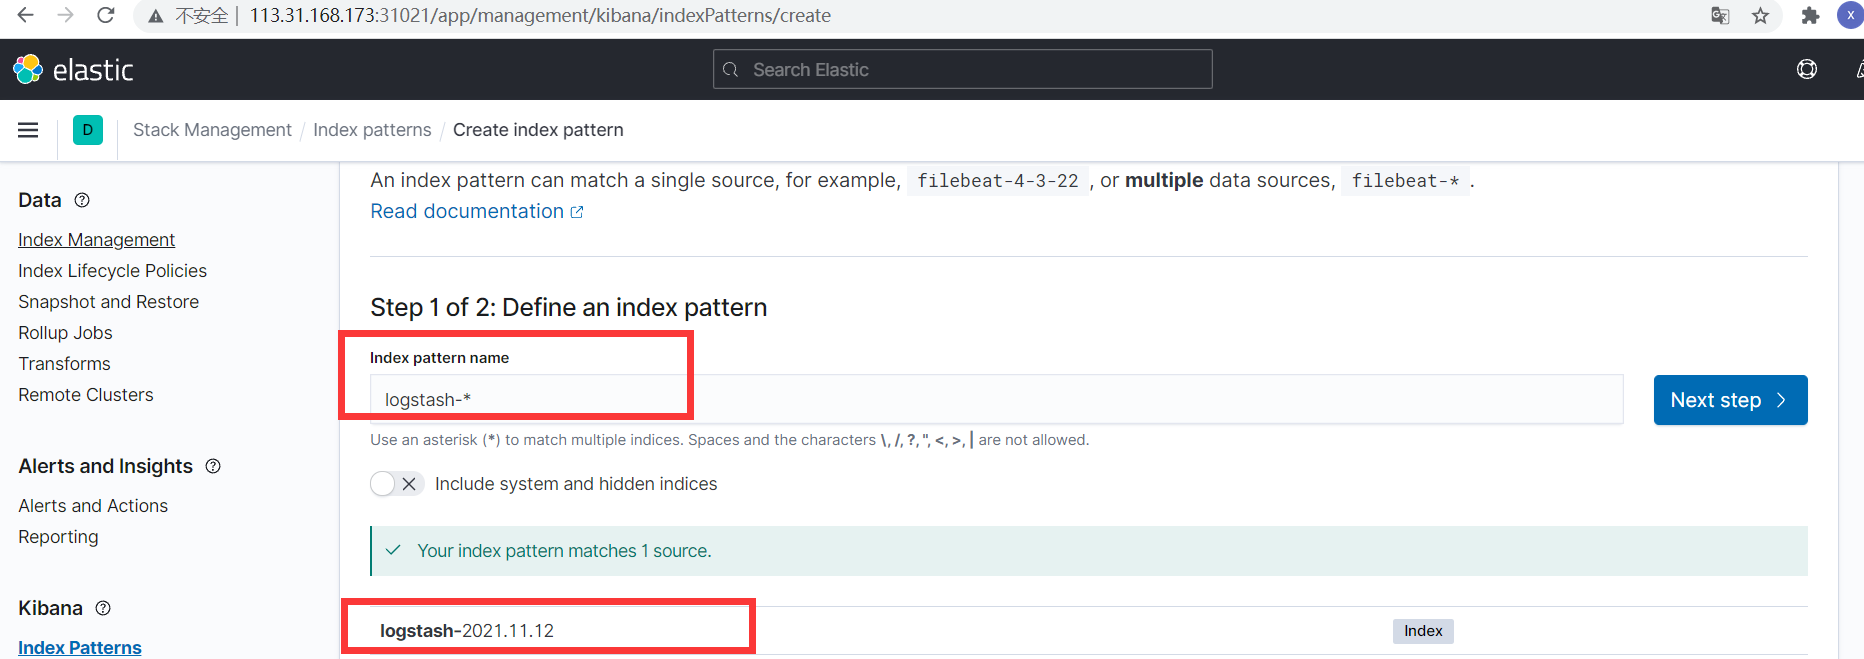1864x659 pixels.
Task: Click the filebeat-4-3-22 example code
Action: (x=998, y=181)
